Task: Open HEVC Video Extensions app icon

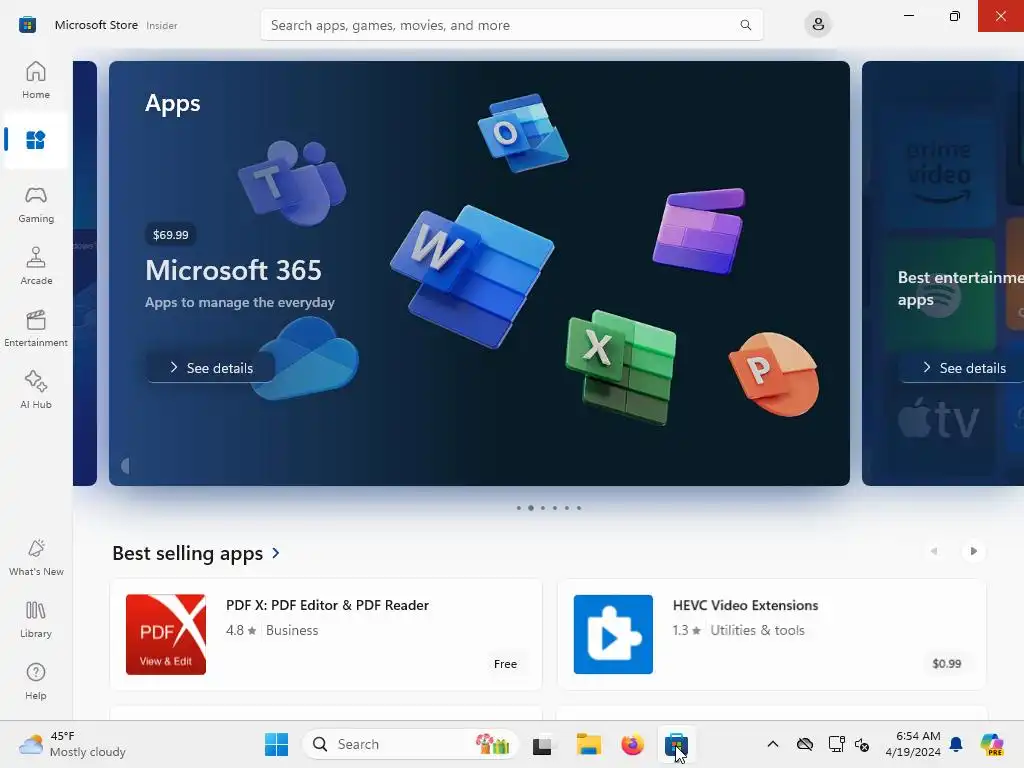Action: click(x=613, y=634)
